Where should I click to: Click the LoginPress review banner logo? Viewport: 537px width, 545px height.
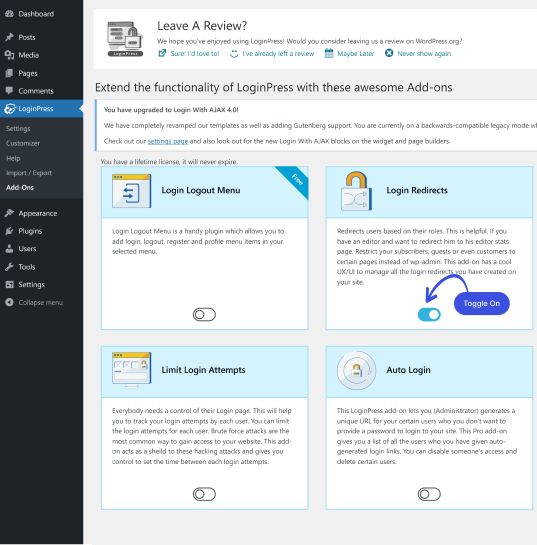pos(125,39)
